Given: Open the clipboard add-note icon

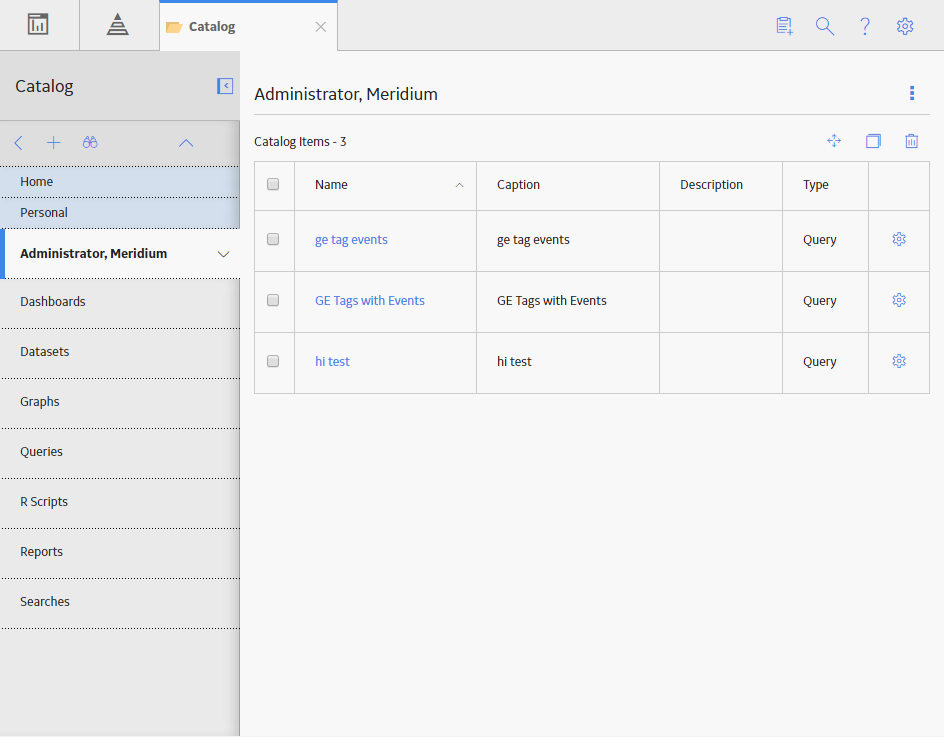Looking at the screenshot, I should [784, 26].
